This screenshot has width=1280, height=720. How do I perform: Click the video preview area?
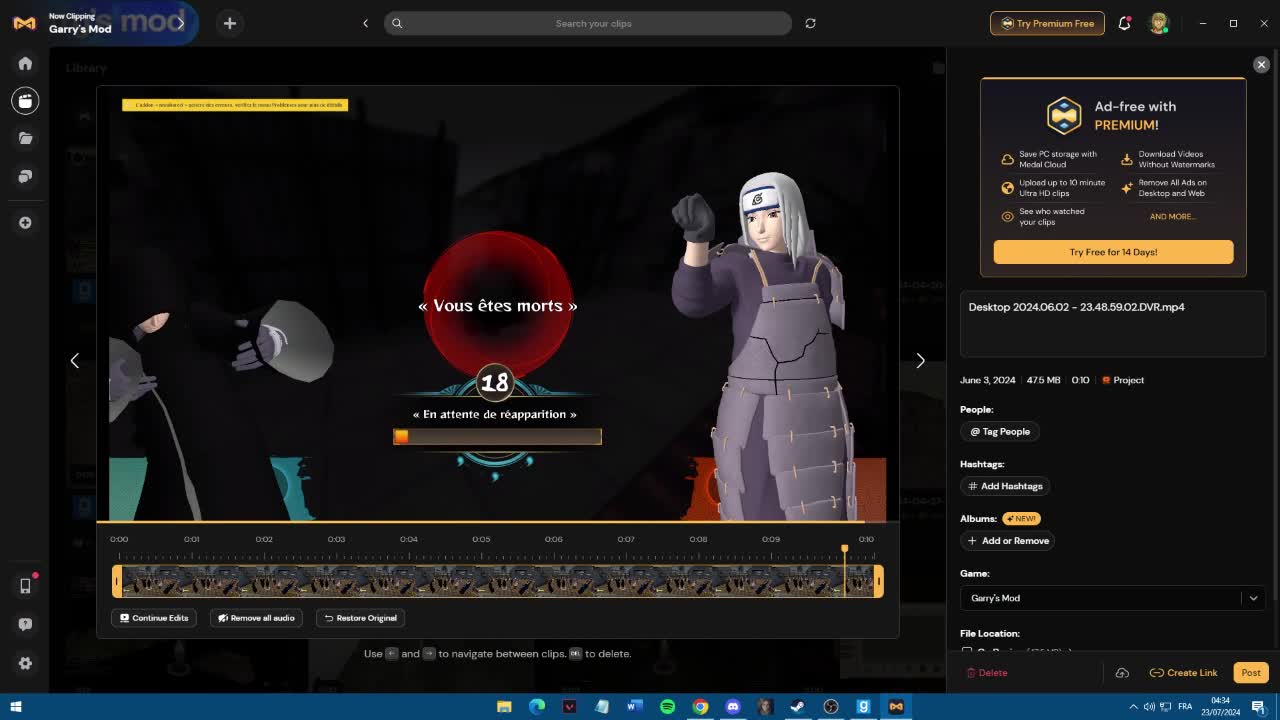point(498,304)
